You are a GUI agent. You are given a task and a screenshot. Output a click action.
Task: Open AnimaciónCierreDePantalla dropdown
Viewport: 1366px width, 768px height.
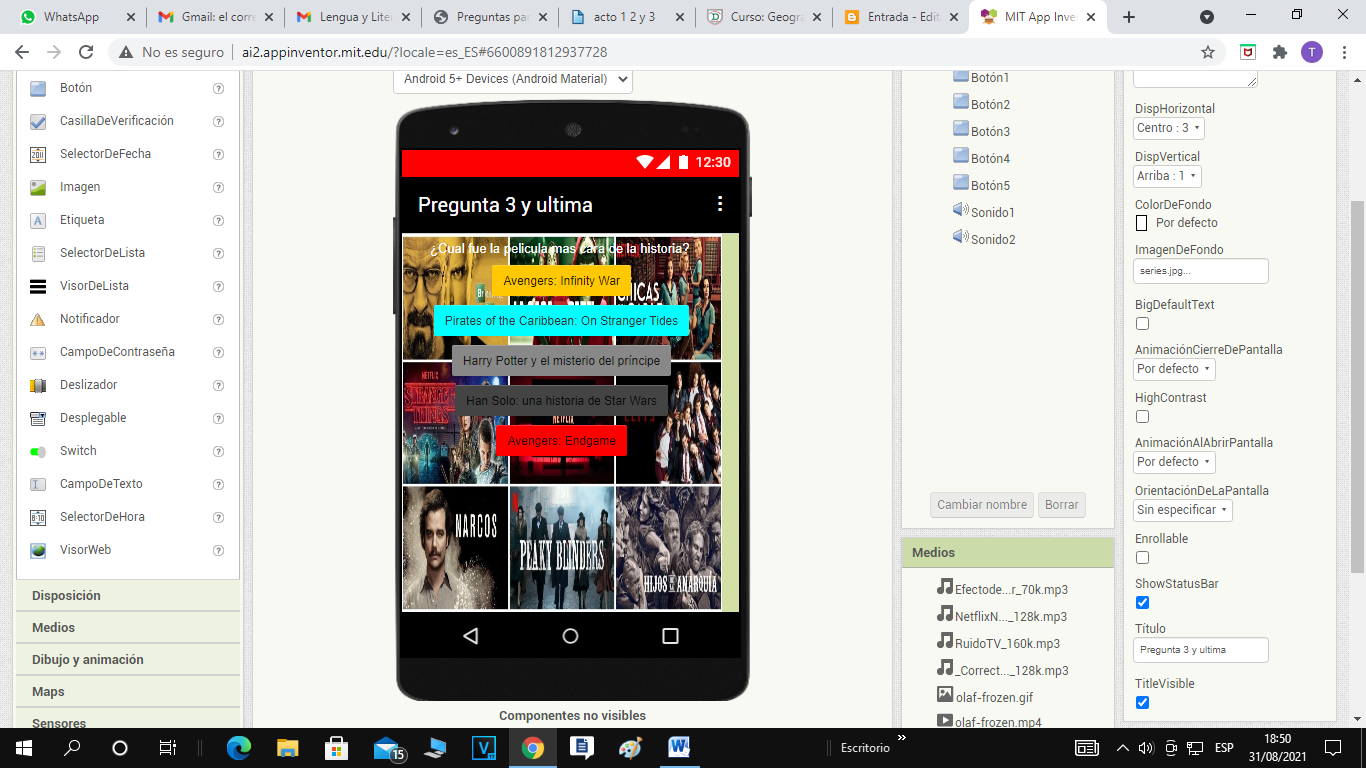tap(1175, 369)
